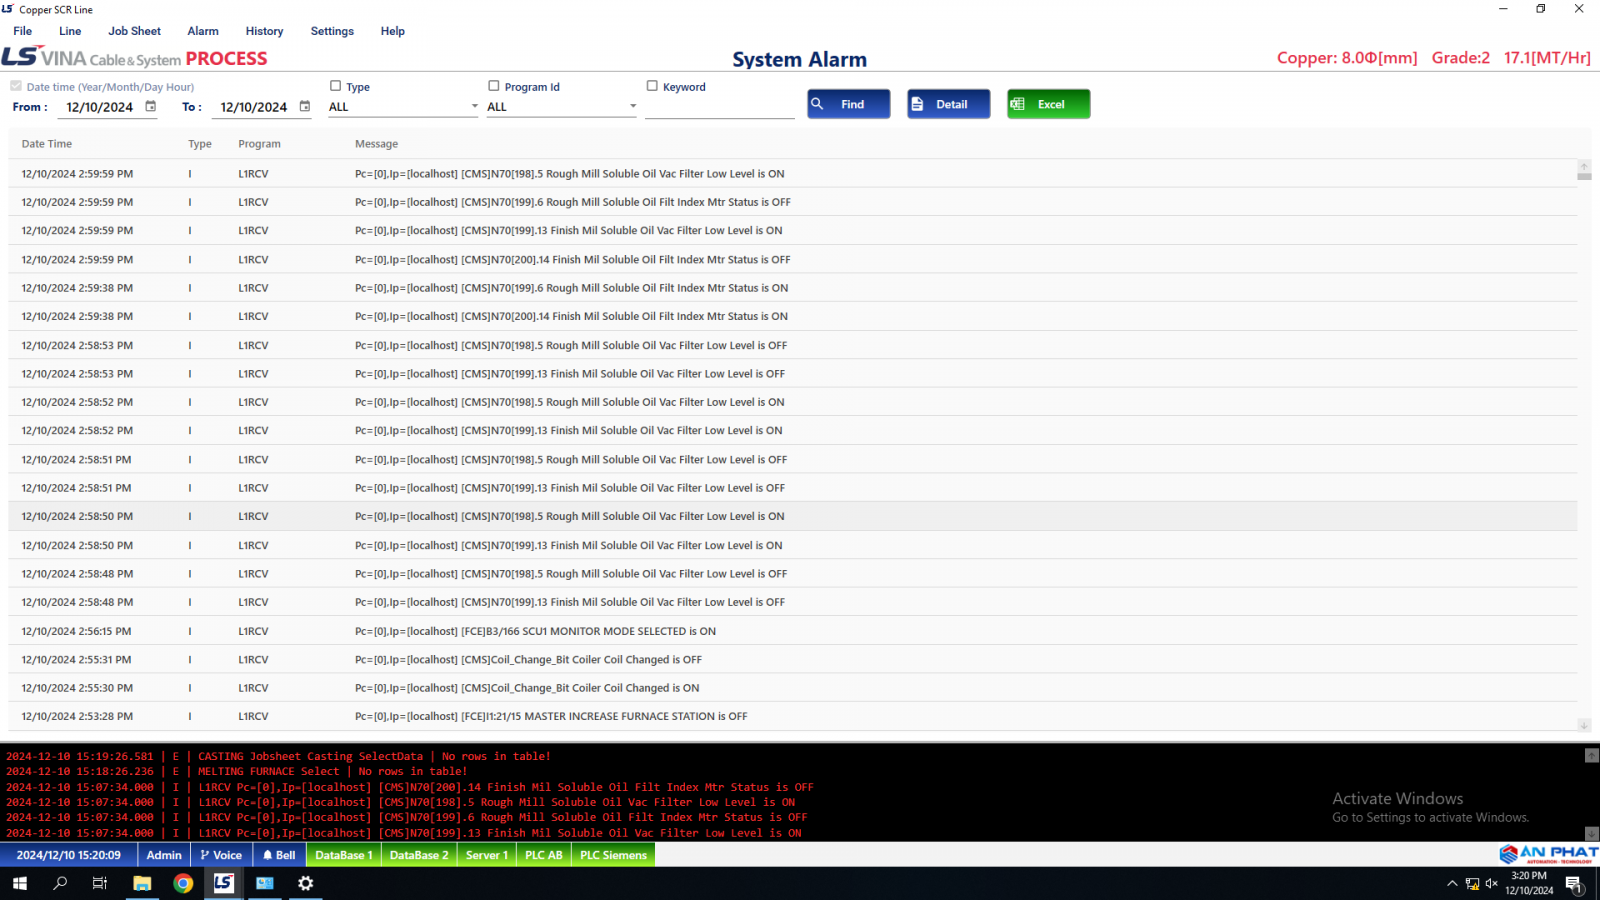Screen dimensions: 1600x900
Task: Export alarms using the Excel button
Action: (x=1048, y=104)
